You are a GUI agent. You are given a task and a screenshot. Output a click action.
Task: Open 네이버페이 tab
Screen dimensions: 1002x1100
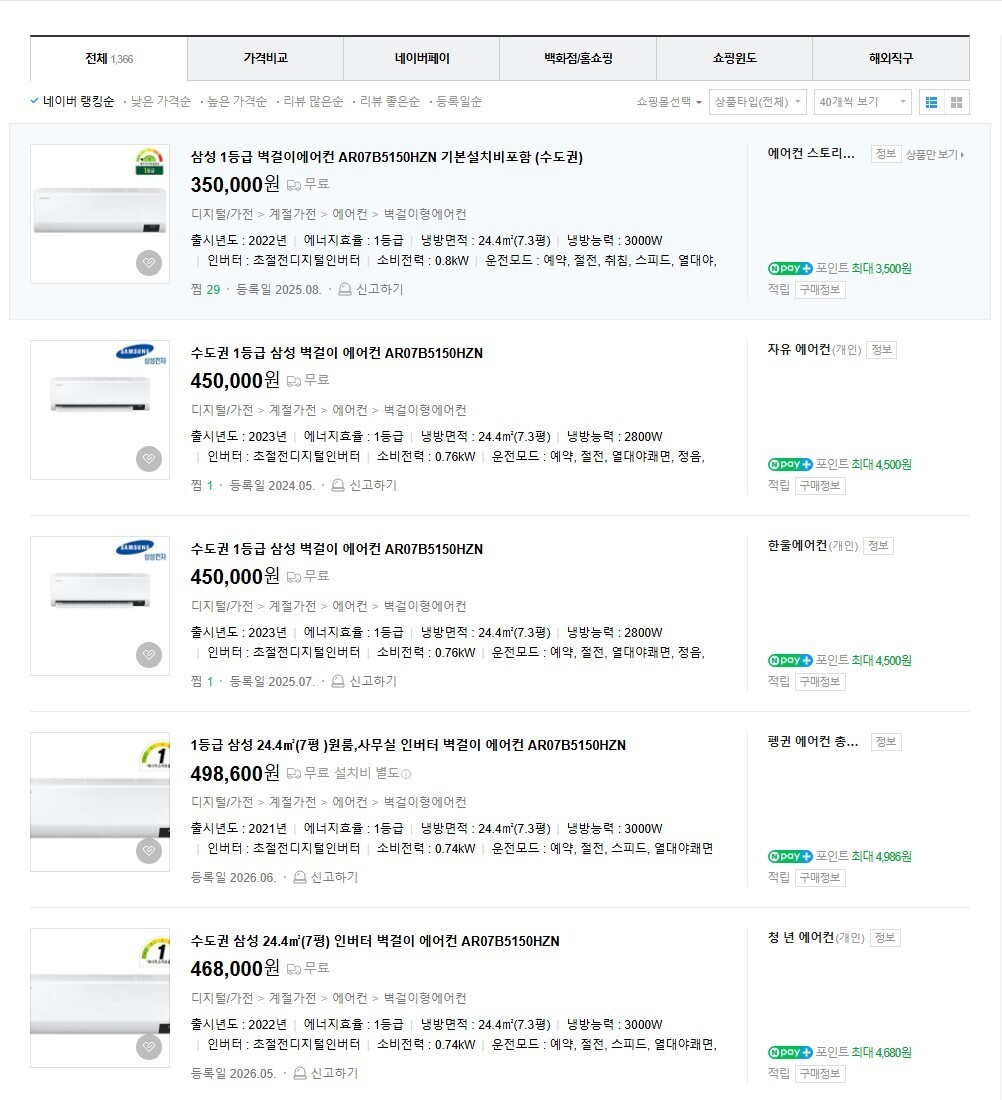coord(422,59)
